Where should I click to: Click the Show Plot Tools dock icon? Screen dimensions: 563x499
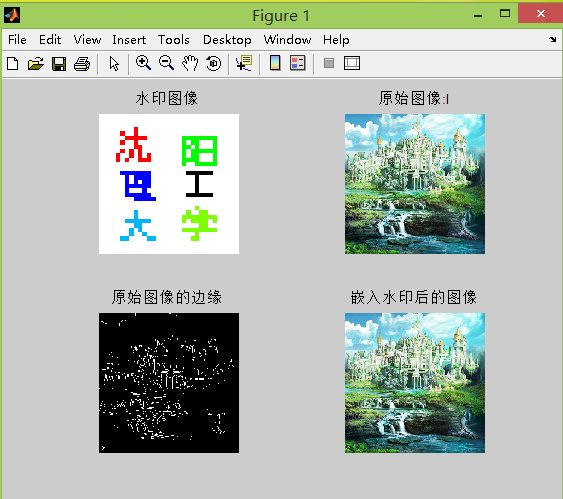click(352, 63)
